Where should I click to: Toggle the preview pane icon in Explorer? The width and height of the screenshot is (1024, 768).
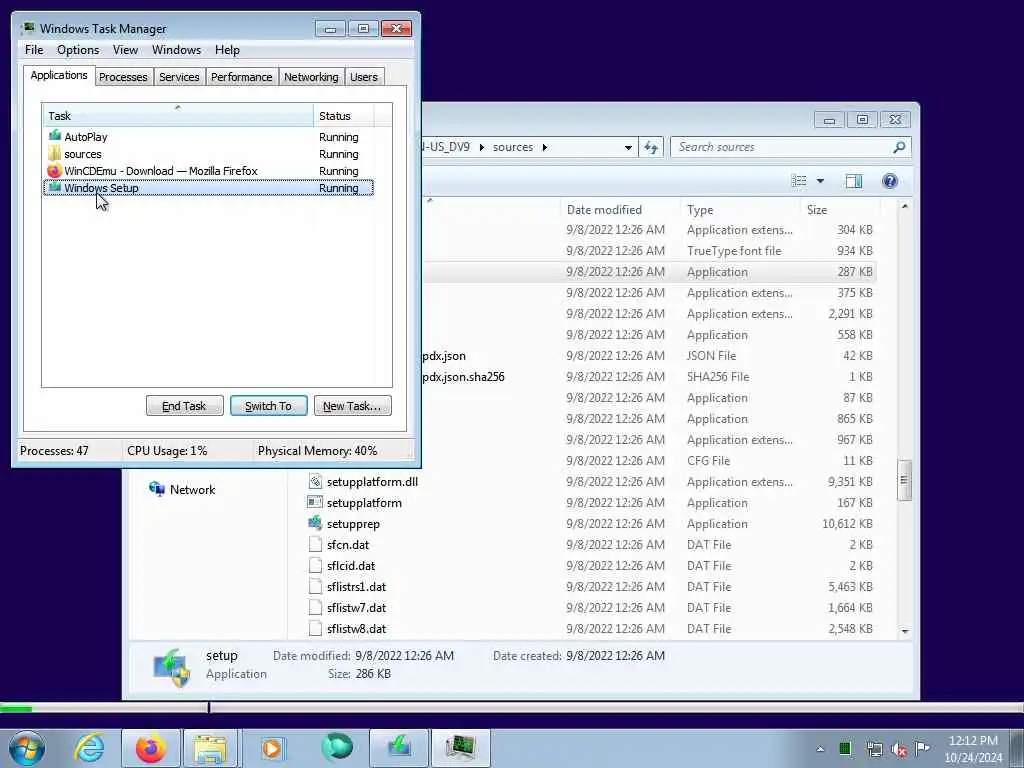coord(854,181)
